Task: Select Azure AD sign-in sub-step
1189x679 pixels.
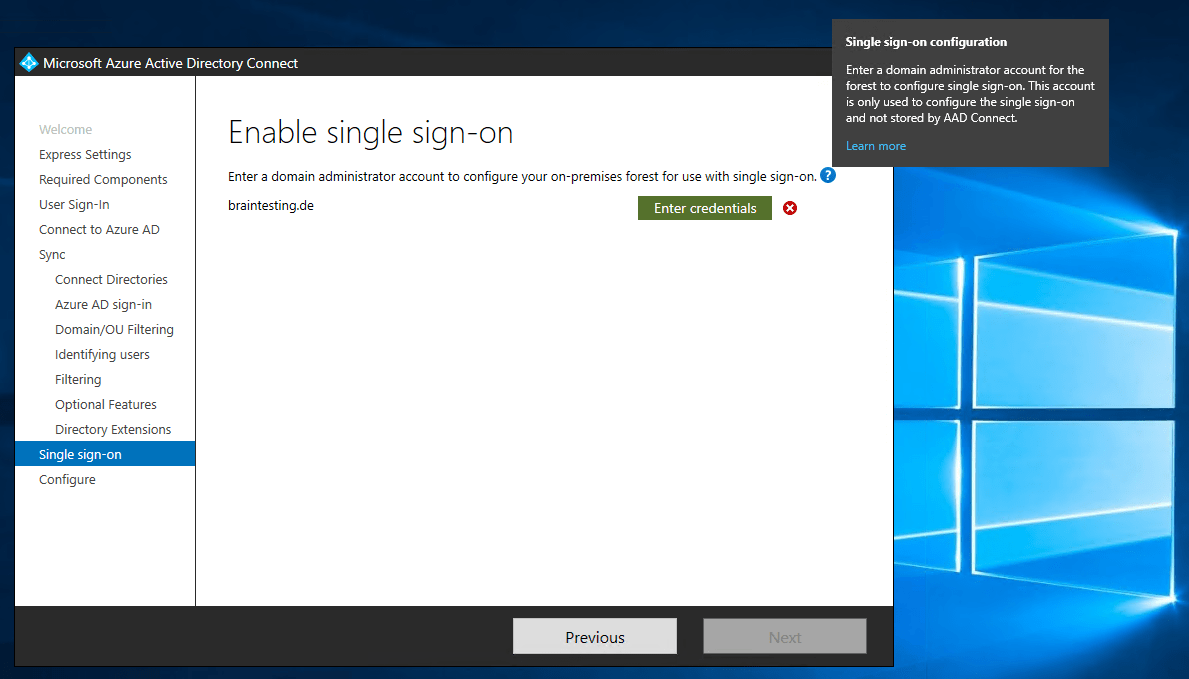Action: [103, 305]
